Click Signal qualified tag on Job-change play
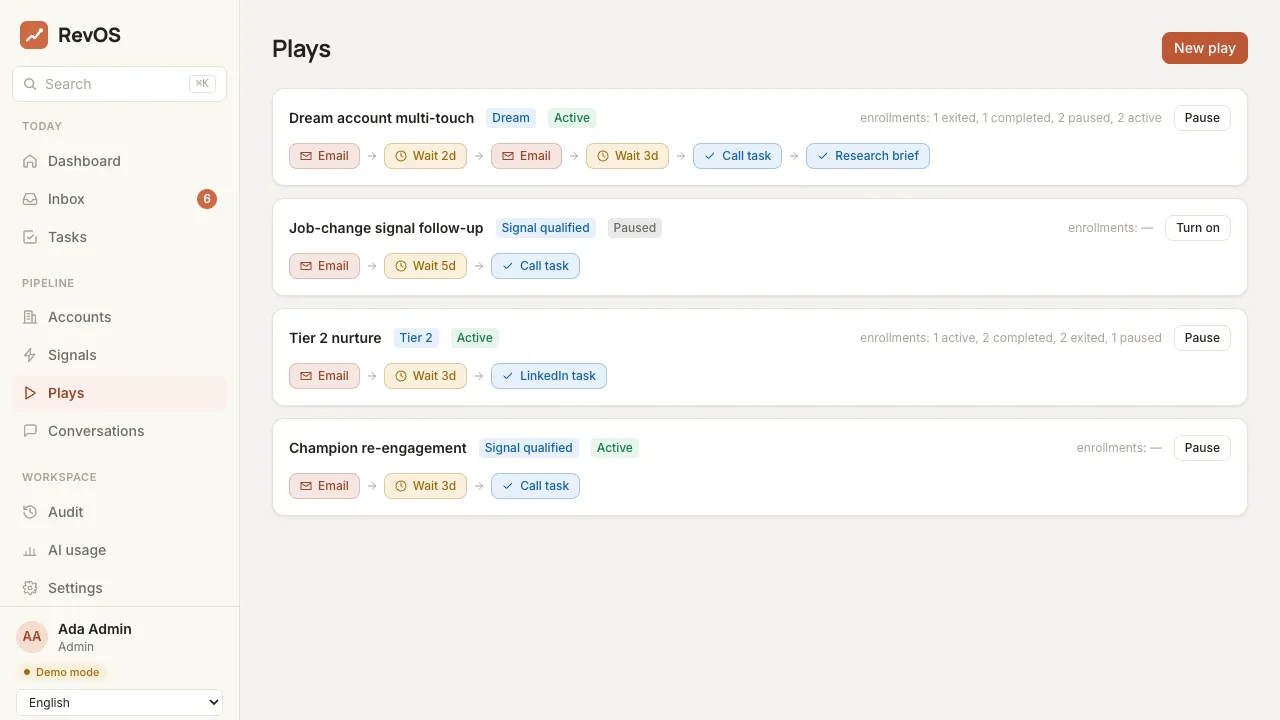The height and width of the screenshot is (720, 1280). point(546,228)
